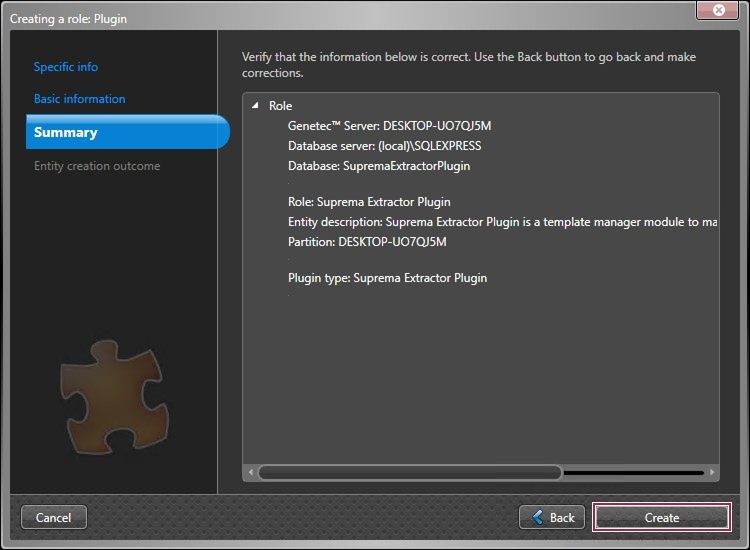Click the dialog title bar text

68,18
